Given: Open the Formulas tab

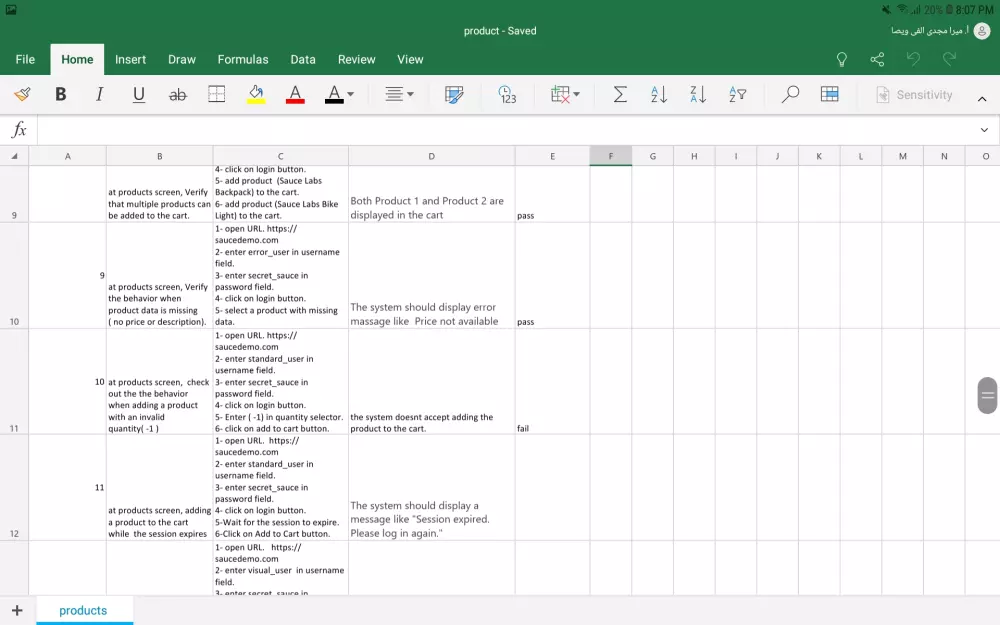Looking at the screenshot, I should [x=243, y=60].
